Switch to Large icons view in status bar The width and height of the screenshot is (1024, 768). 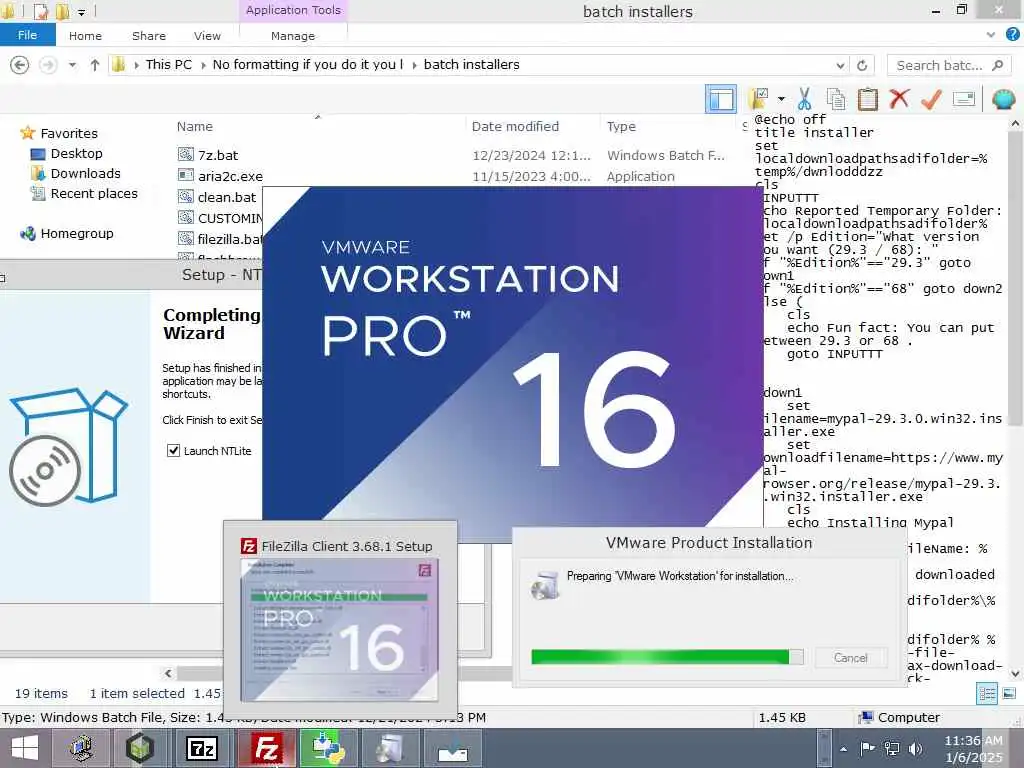pyautogui.click(x=1009, y=694)
